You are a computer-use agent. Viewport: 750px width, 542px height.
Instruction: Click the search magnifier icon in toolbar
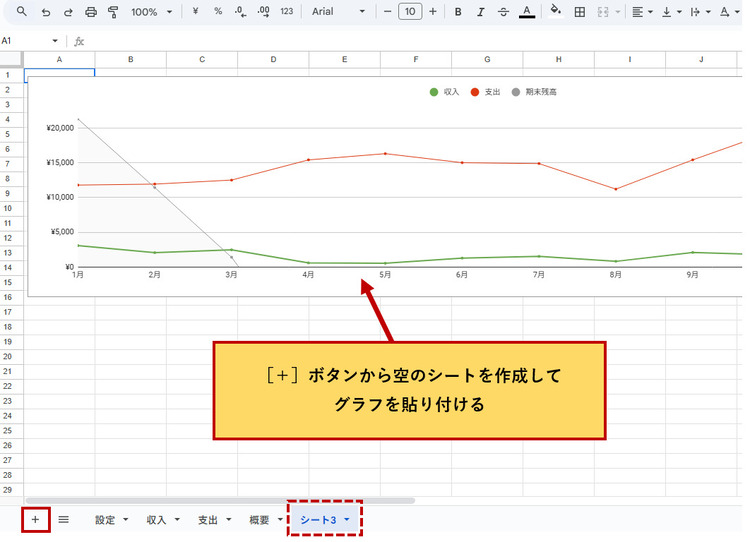(22, 11)
